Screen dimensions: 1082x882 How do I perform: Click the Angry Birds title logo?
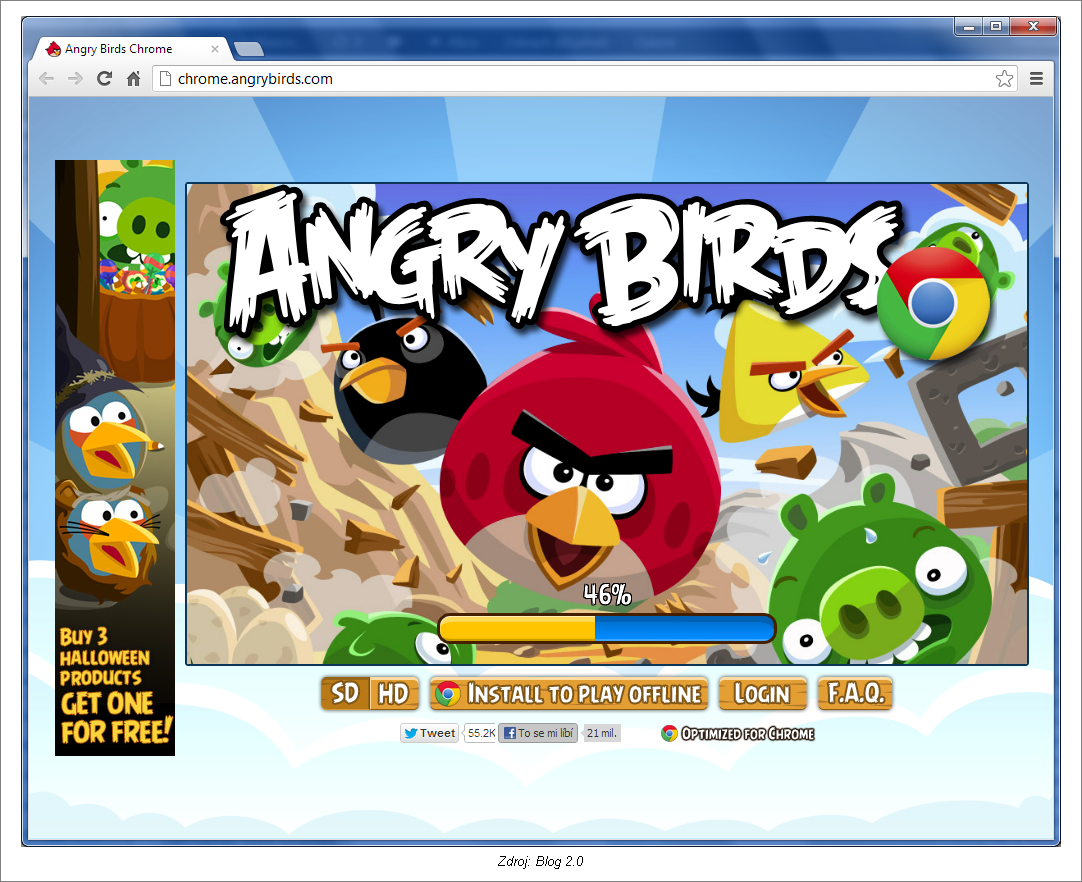tap(562, 259)
